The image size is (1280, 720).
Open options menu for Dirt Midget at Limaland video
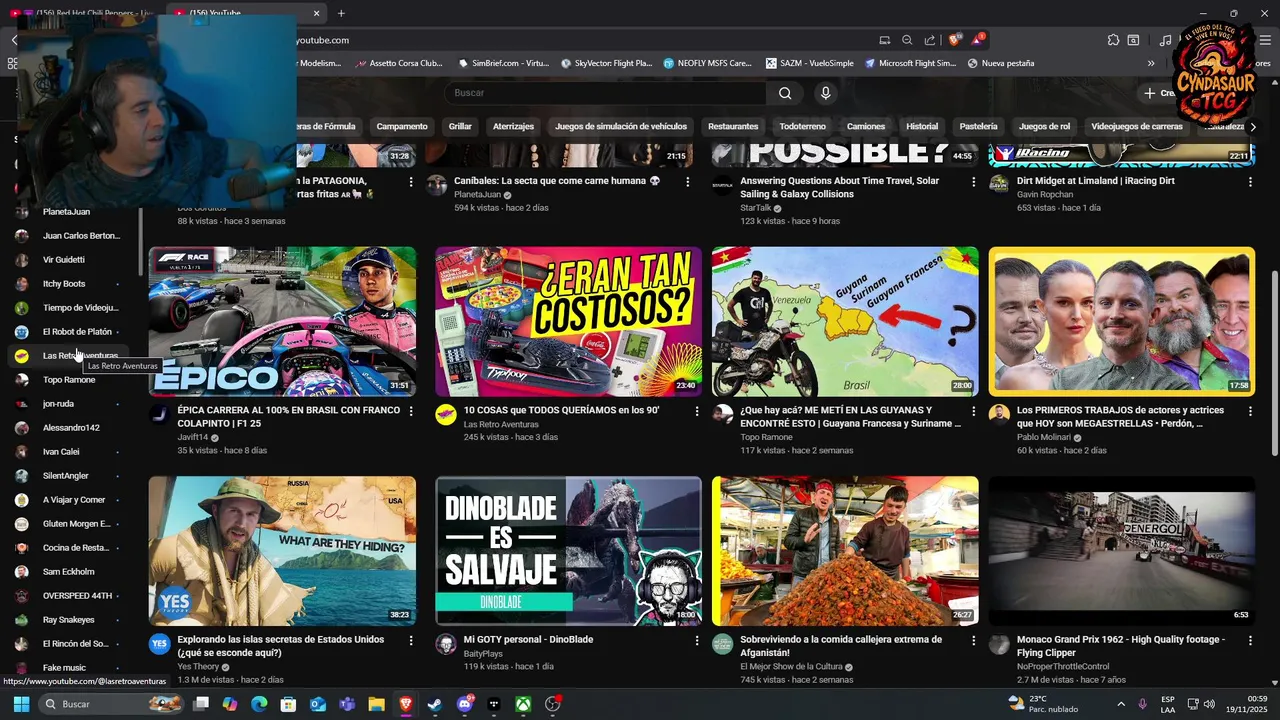1250,182
